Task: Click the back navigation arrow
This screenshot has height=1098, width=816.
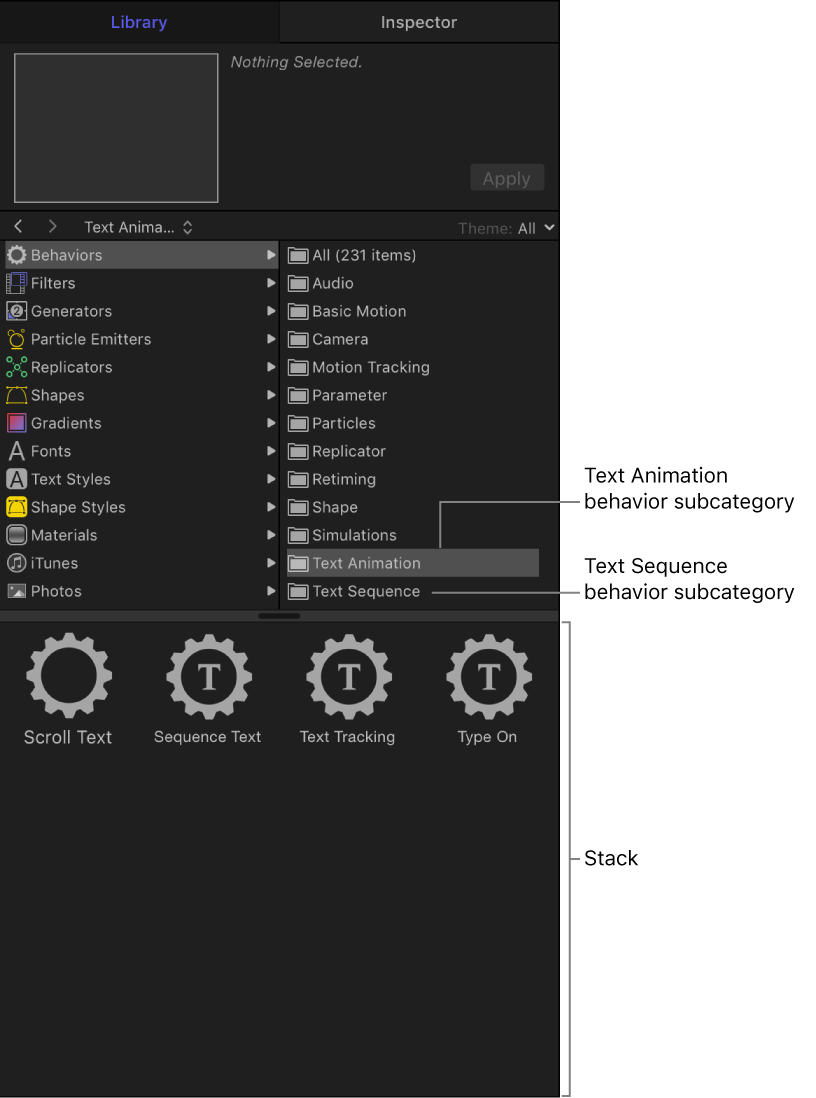Action: pos(17,227)
